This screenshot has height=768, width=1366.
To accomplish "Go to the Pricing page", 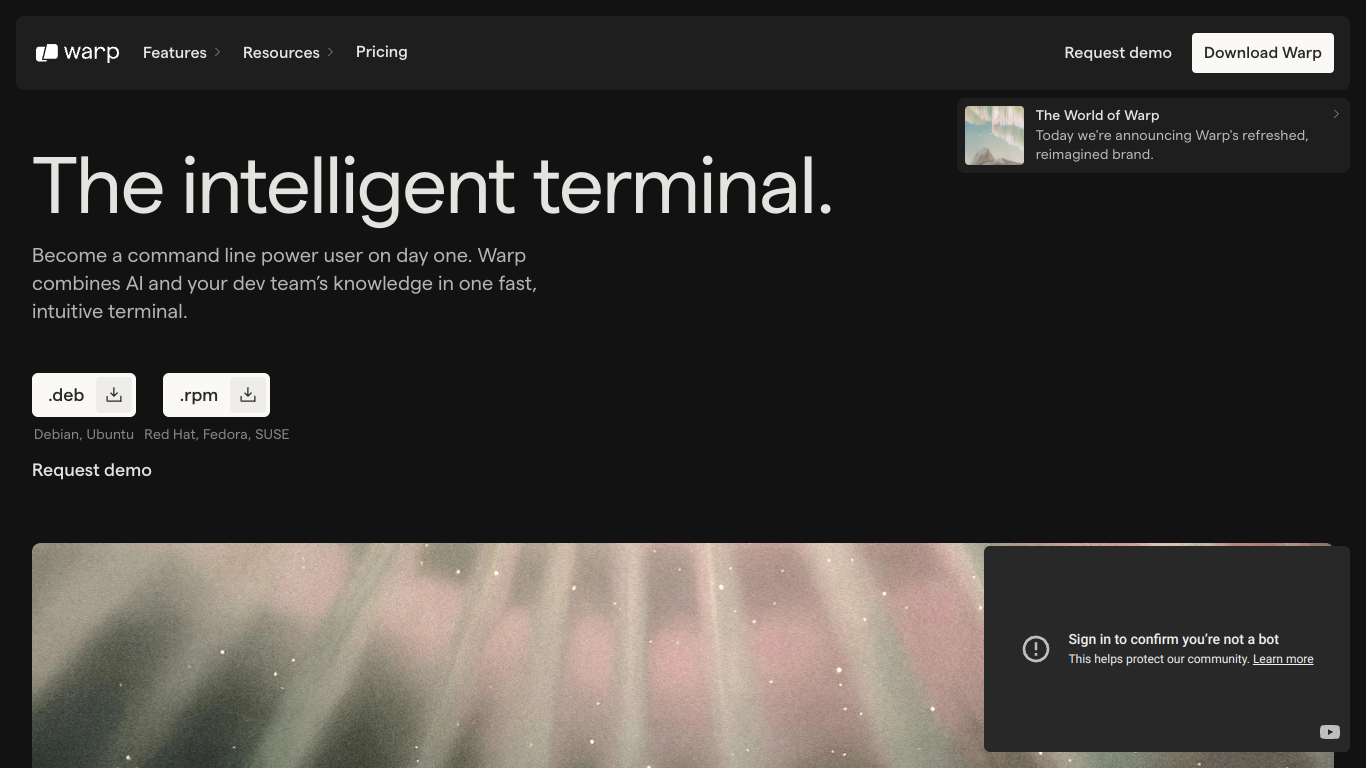I will coord(382,52).
